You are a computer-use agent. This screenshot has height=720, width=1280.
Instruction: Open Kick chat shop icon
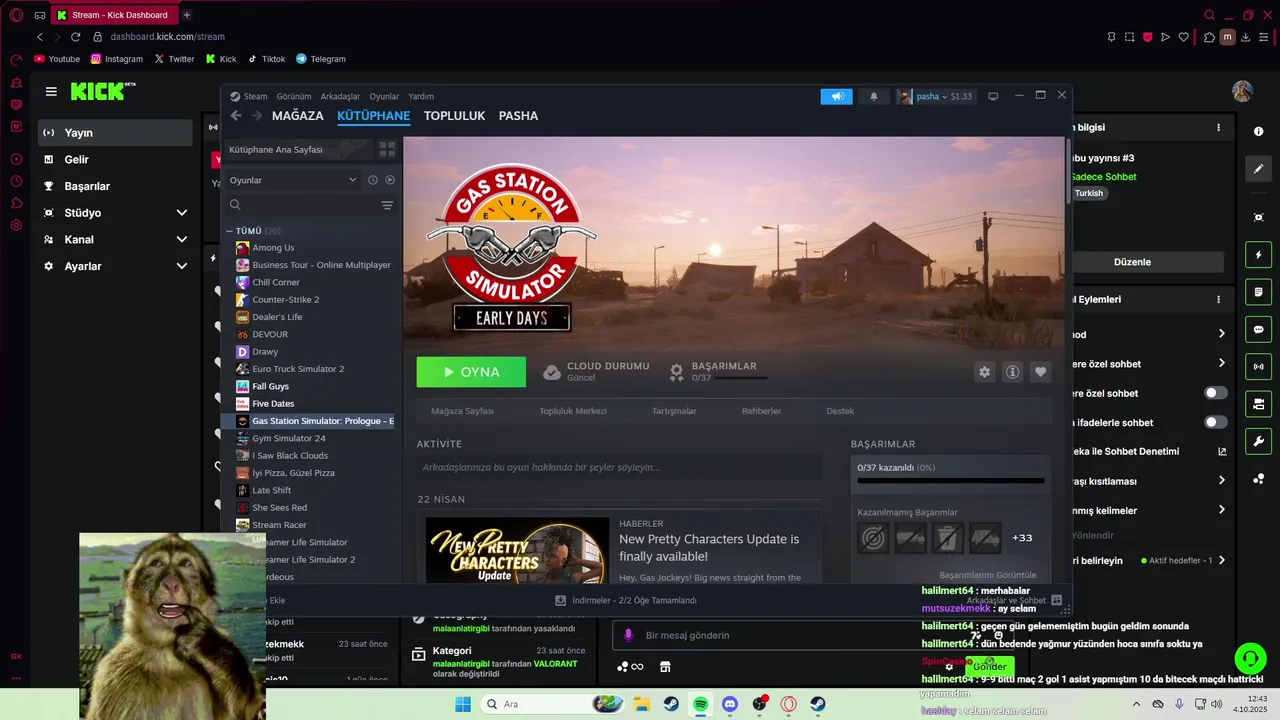point(665,667)
